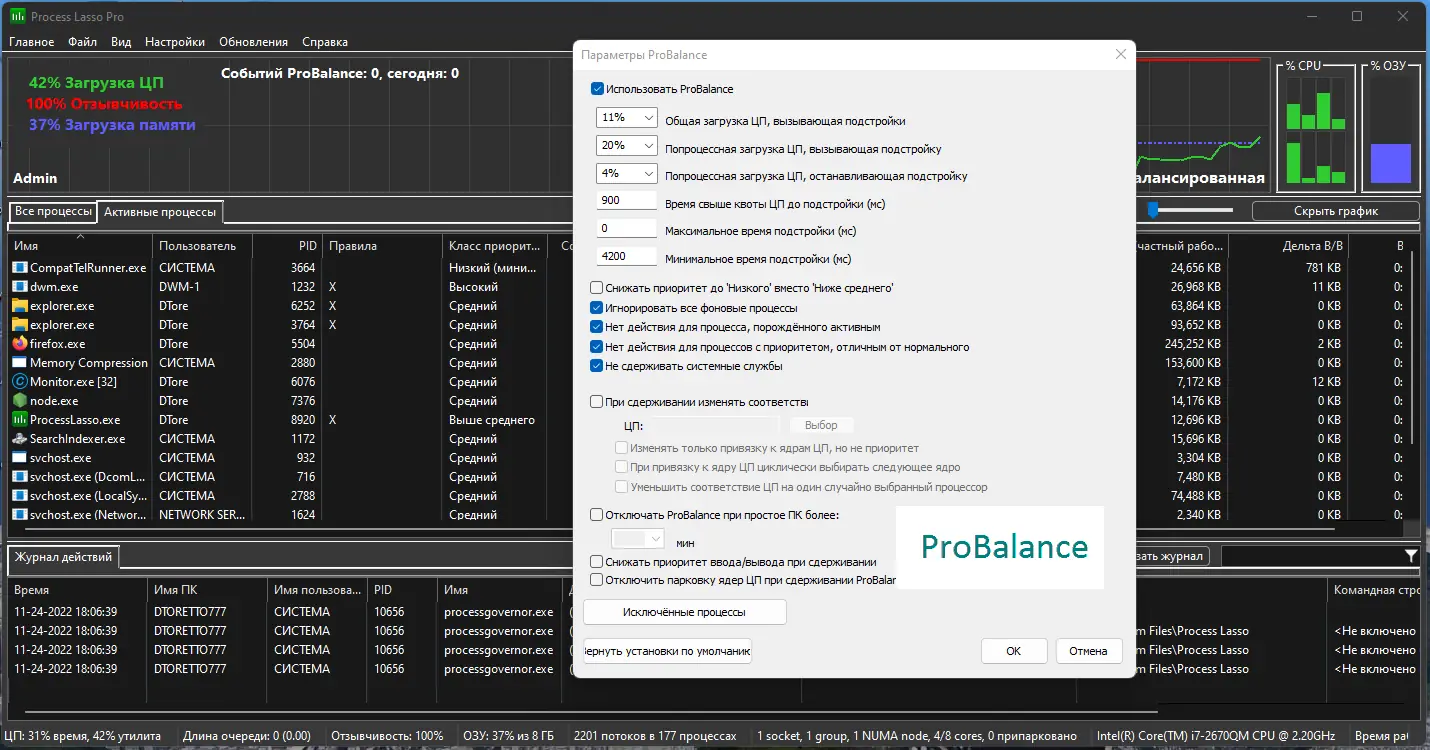
Task: Toggle Нет действия для процессов с приоритетом
Action: pos(597,347)
